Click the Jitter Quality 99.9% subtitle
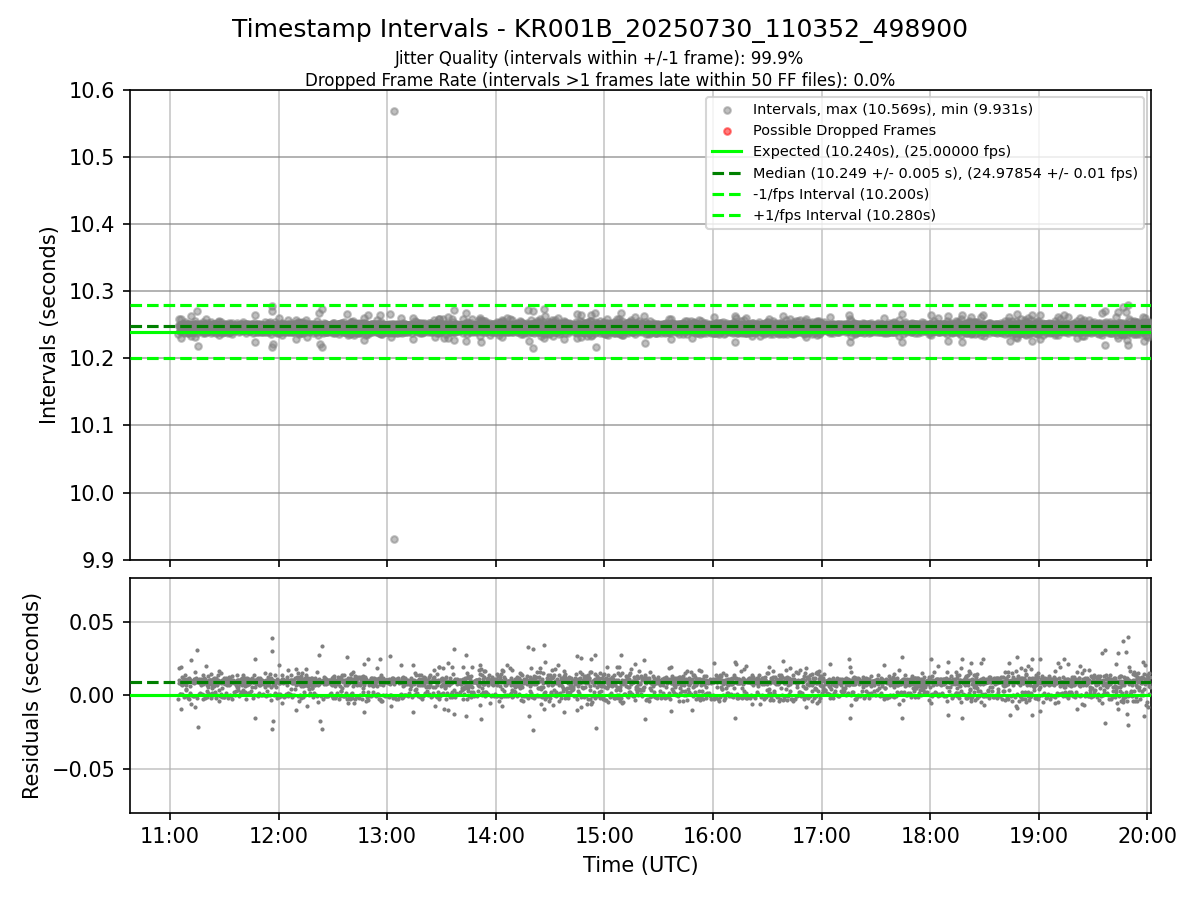Viewport: 1200px width, 900px height. 599,58
